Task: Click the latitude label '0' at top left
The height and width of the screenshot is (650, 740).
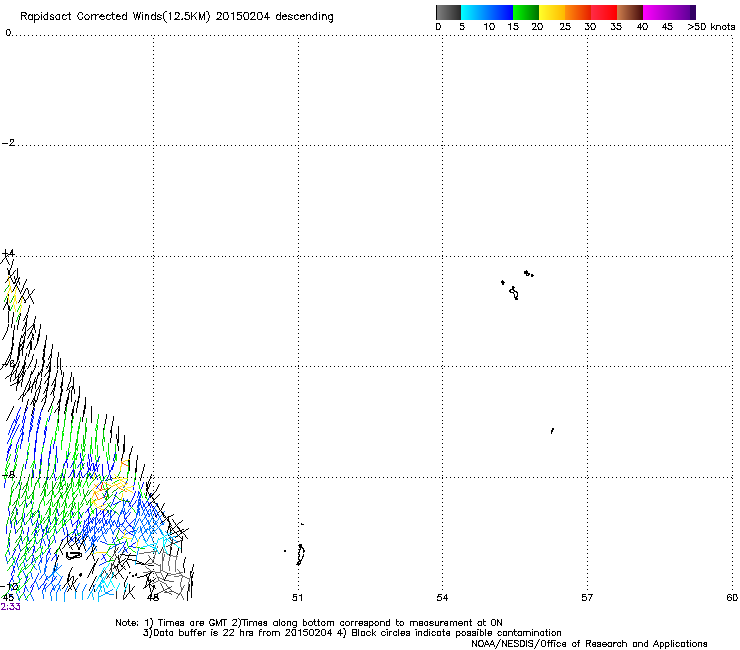Action: click(8, 33)
